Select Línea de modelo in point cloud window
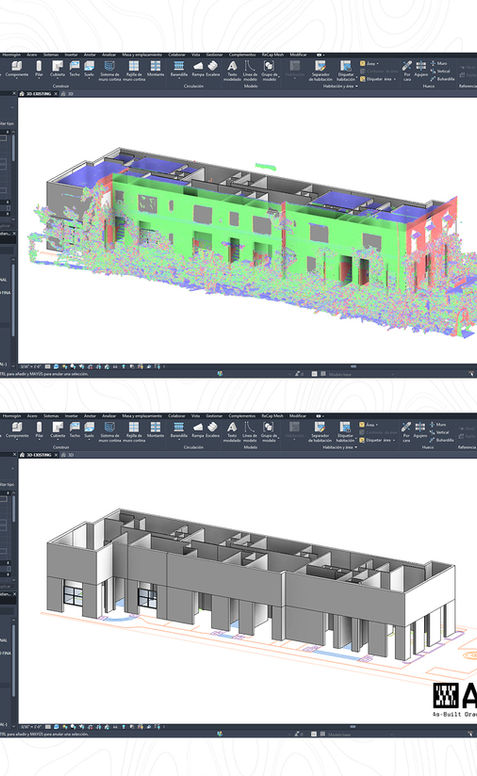477x776 pixels. coord(250,71)
